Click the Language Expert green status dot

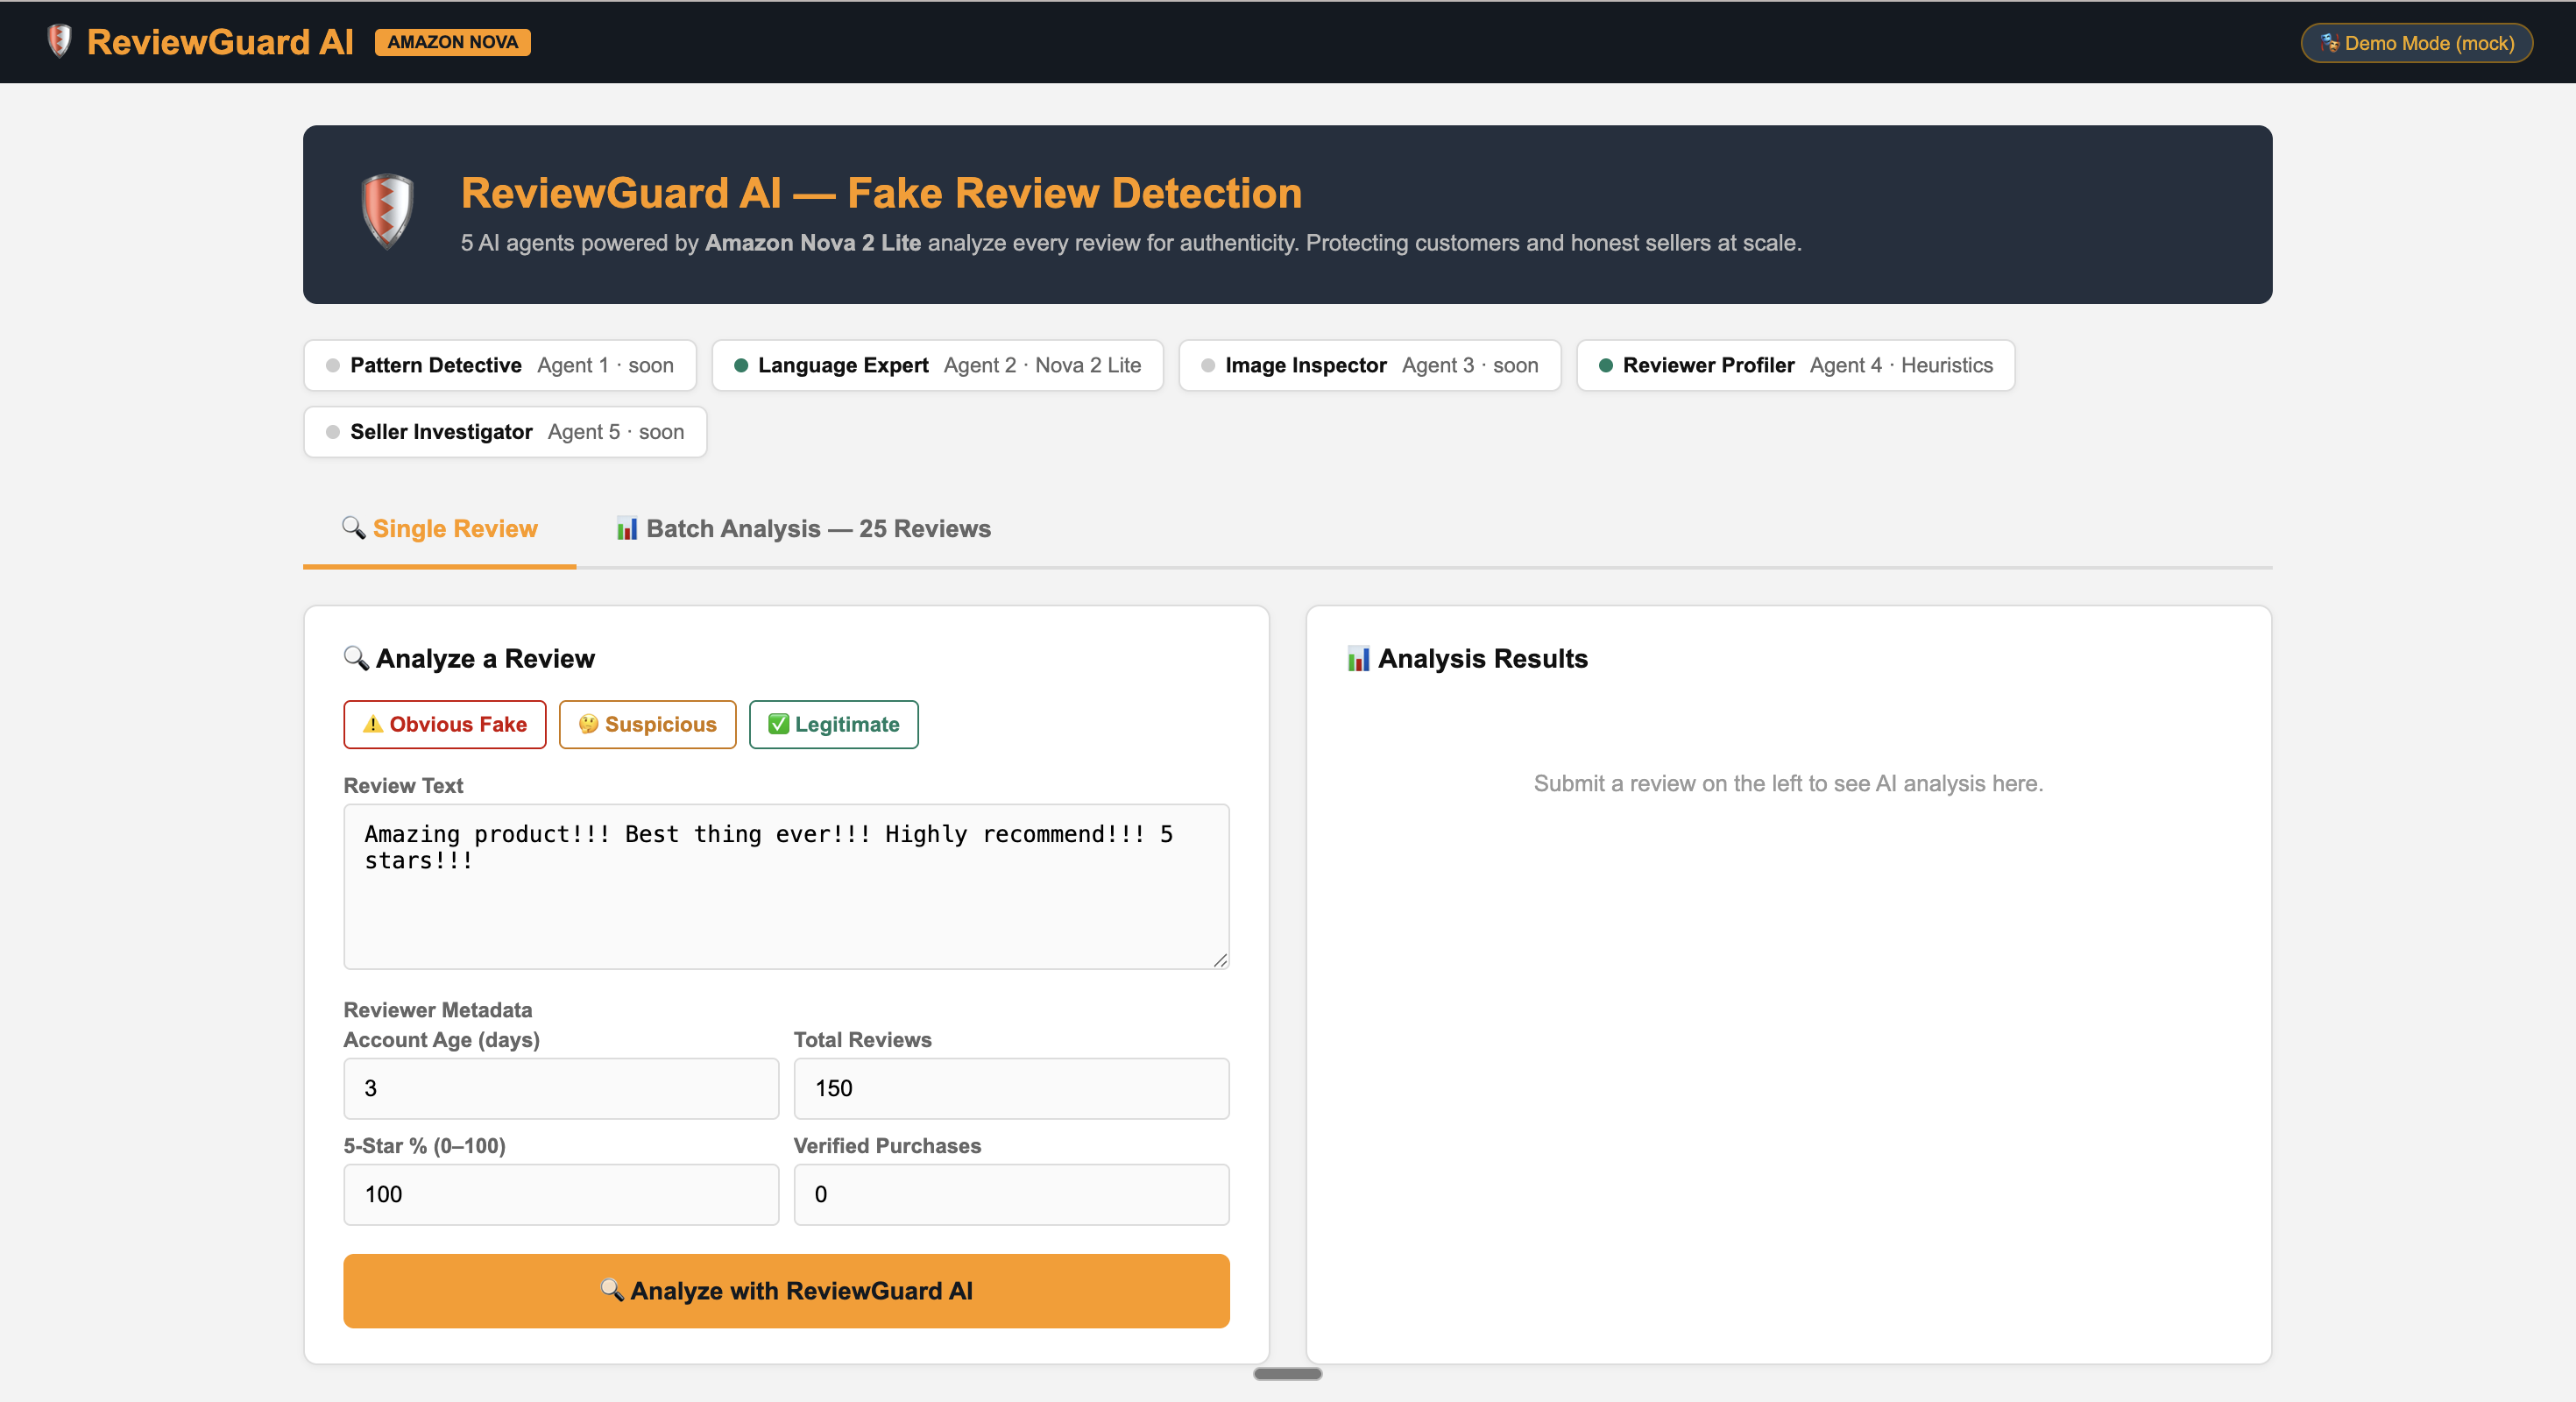741,366
